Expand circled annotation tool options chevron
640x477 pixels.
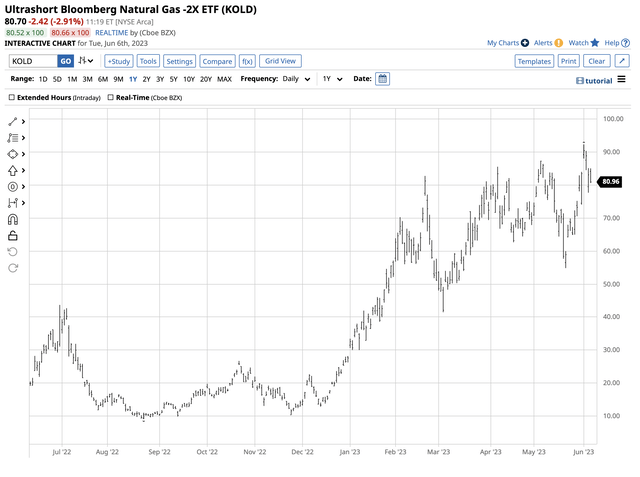click(24, 186)
